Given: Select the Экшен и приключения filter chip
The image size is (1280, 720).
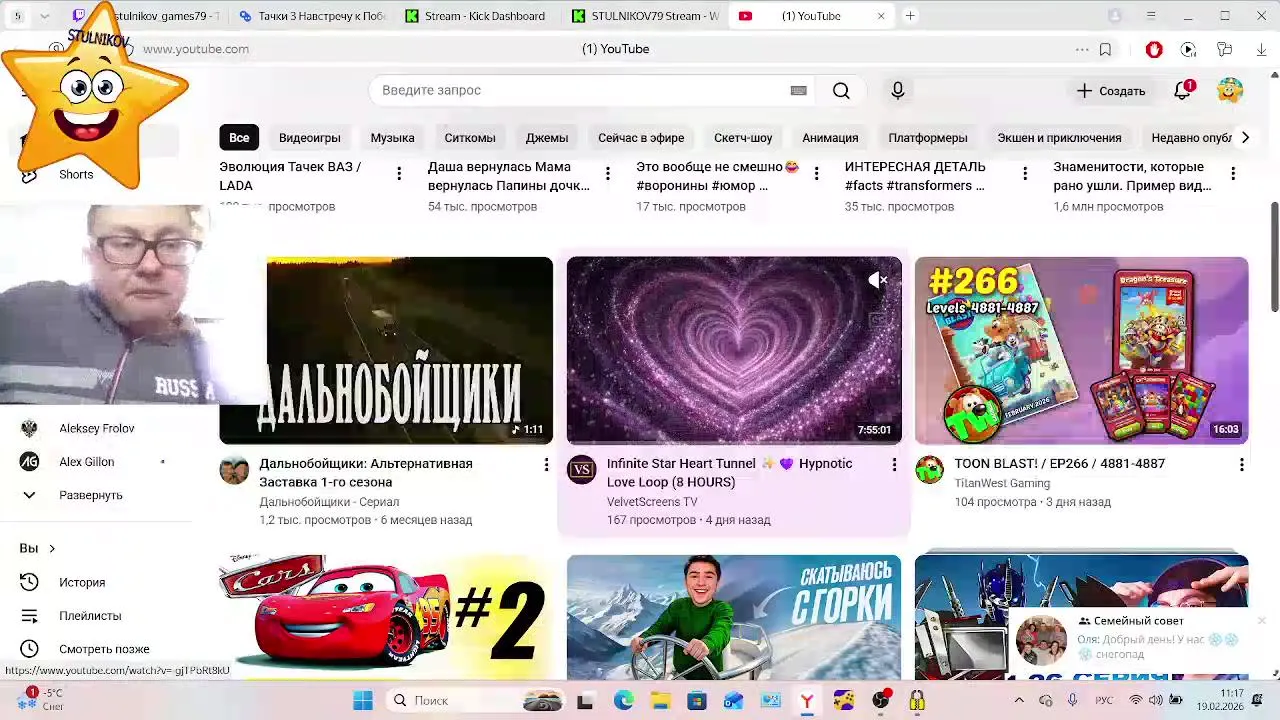Looking at the screenshot, I should coord(1059,138).
